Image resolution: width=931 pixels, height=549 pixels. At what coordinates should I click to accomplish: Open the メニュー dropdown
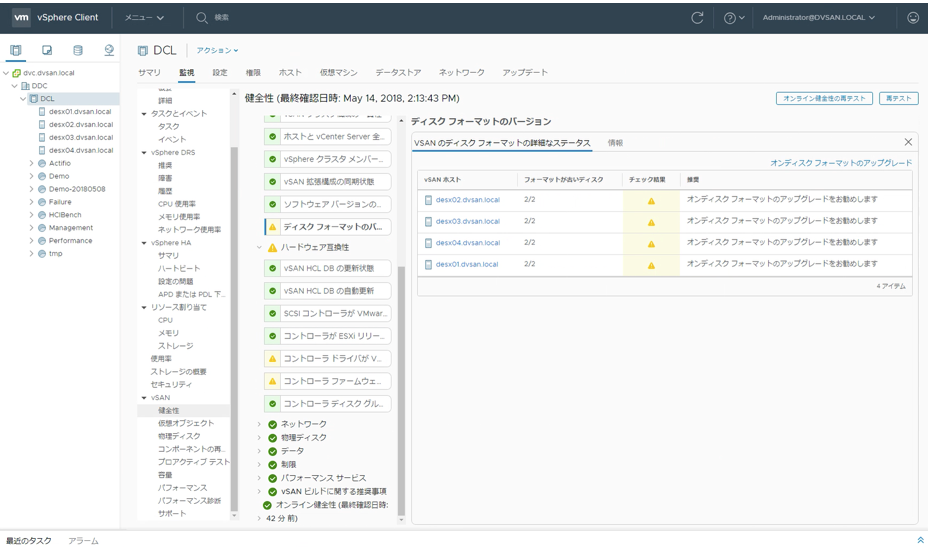point(144,18)
